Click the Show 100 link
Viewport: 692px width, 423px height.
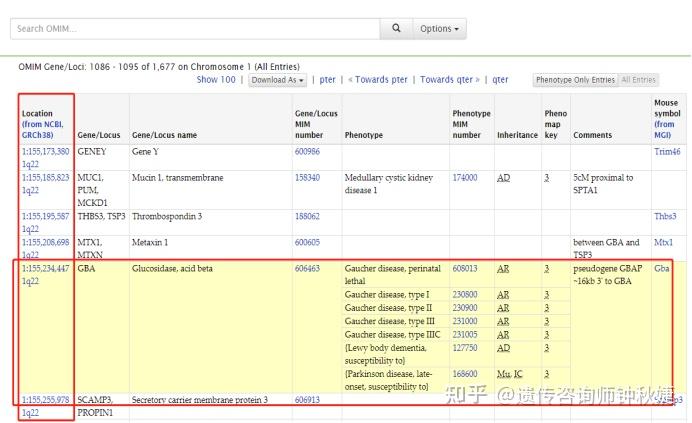(x=216, y=80)
